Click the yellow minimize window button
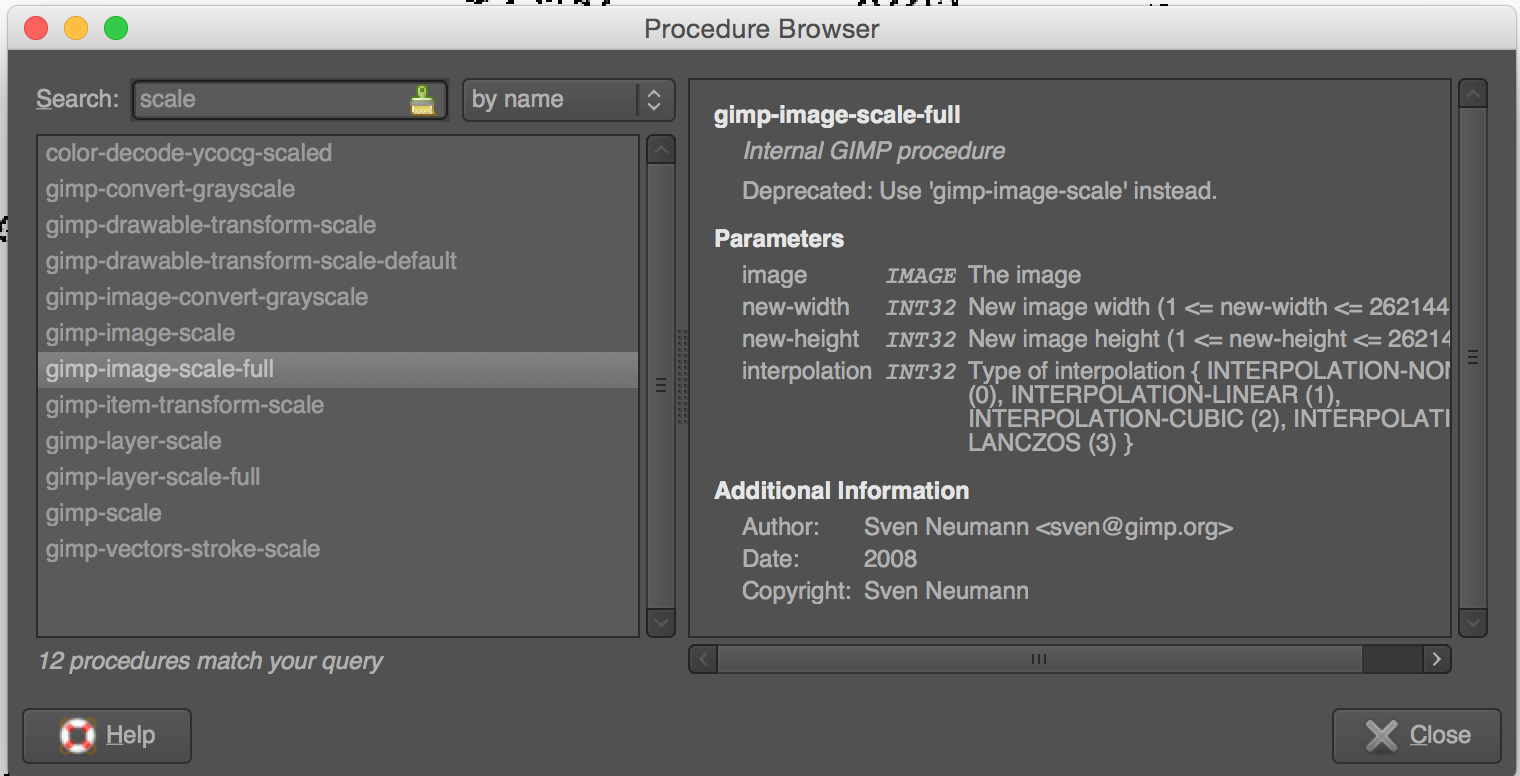The height and width of the screenshot is (776, 1520). [76, 28]
